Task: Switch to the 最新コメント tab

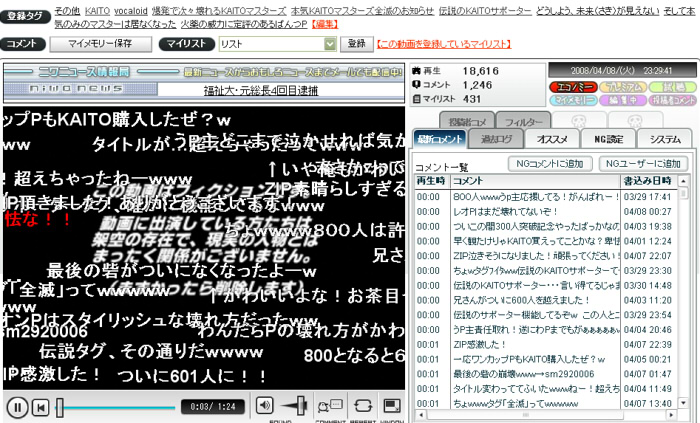Action: pos(439,139)
